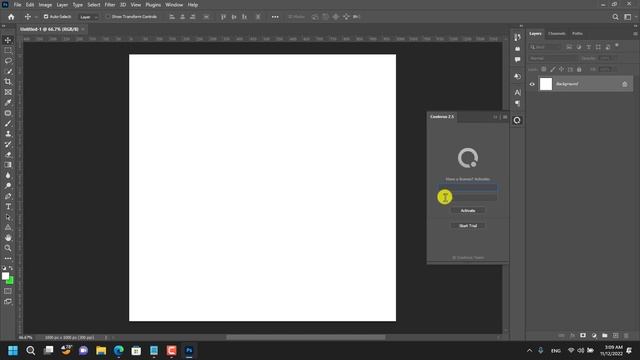Switch to the Channels tab

tap(557, 33)
